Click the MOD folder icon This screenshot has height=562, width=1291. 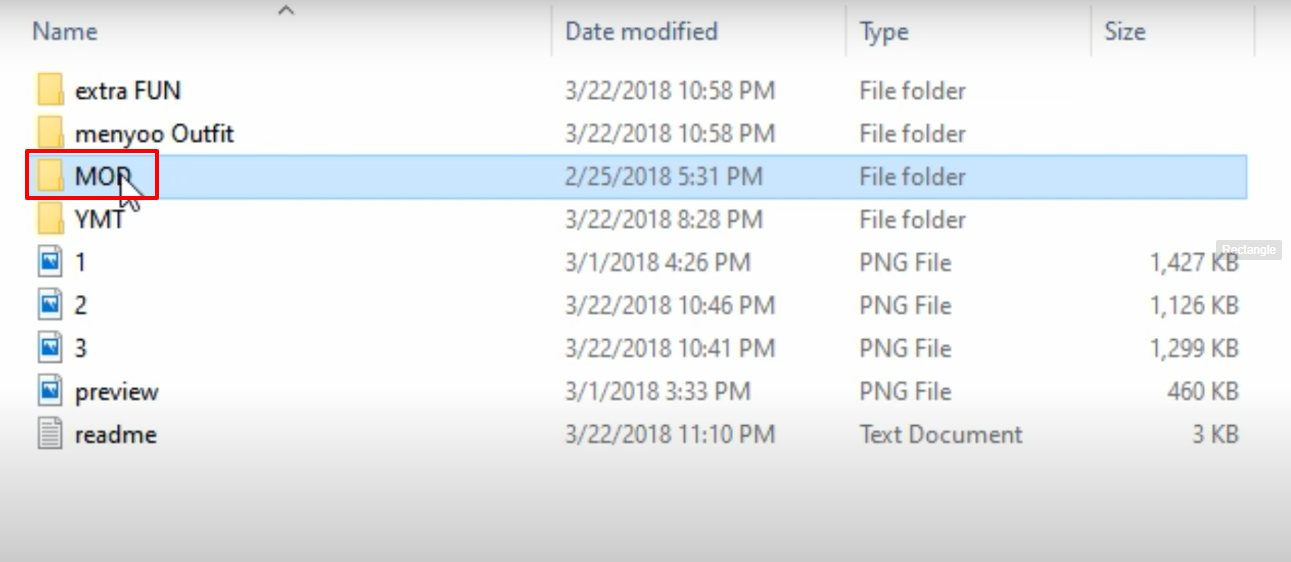pyautogui.click(x=51, y=176)
